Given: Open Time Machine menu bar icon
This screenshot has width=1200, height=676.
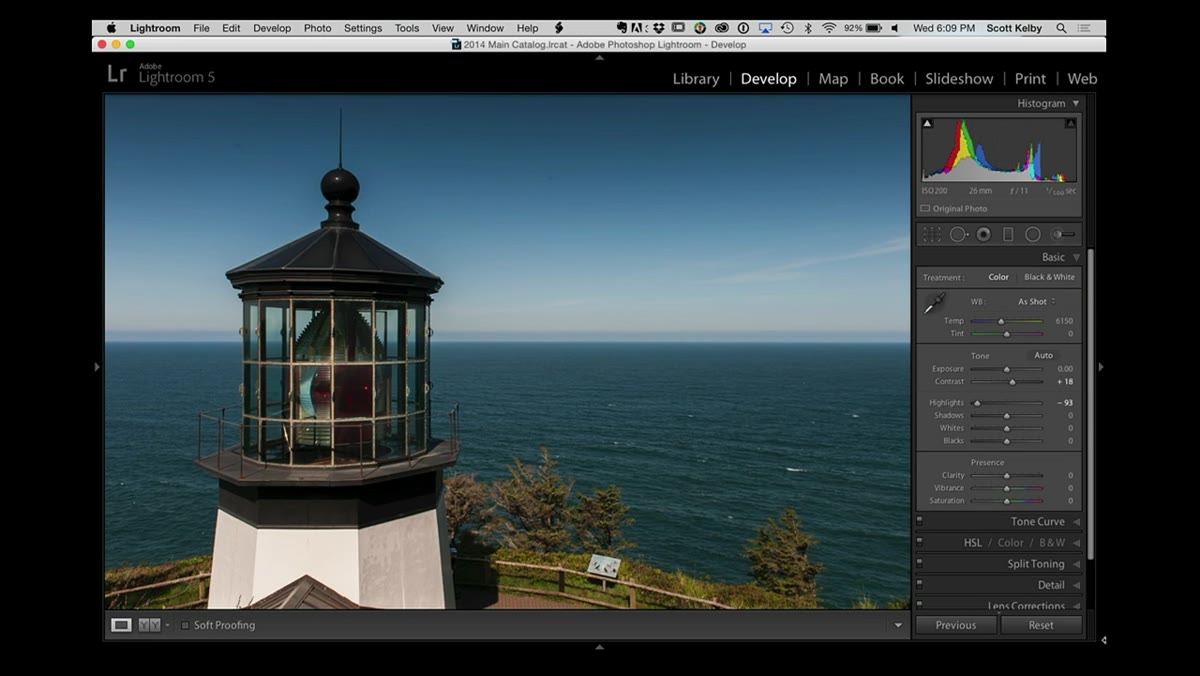Looking at the screenshot, I should click(787, 28).
